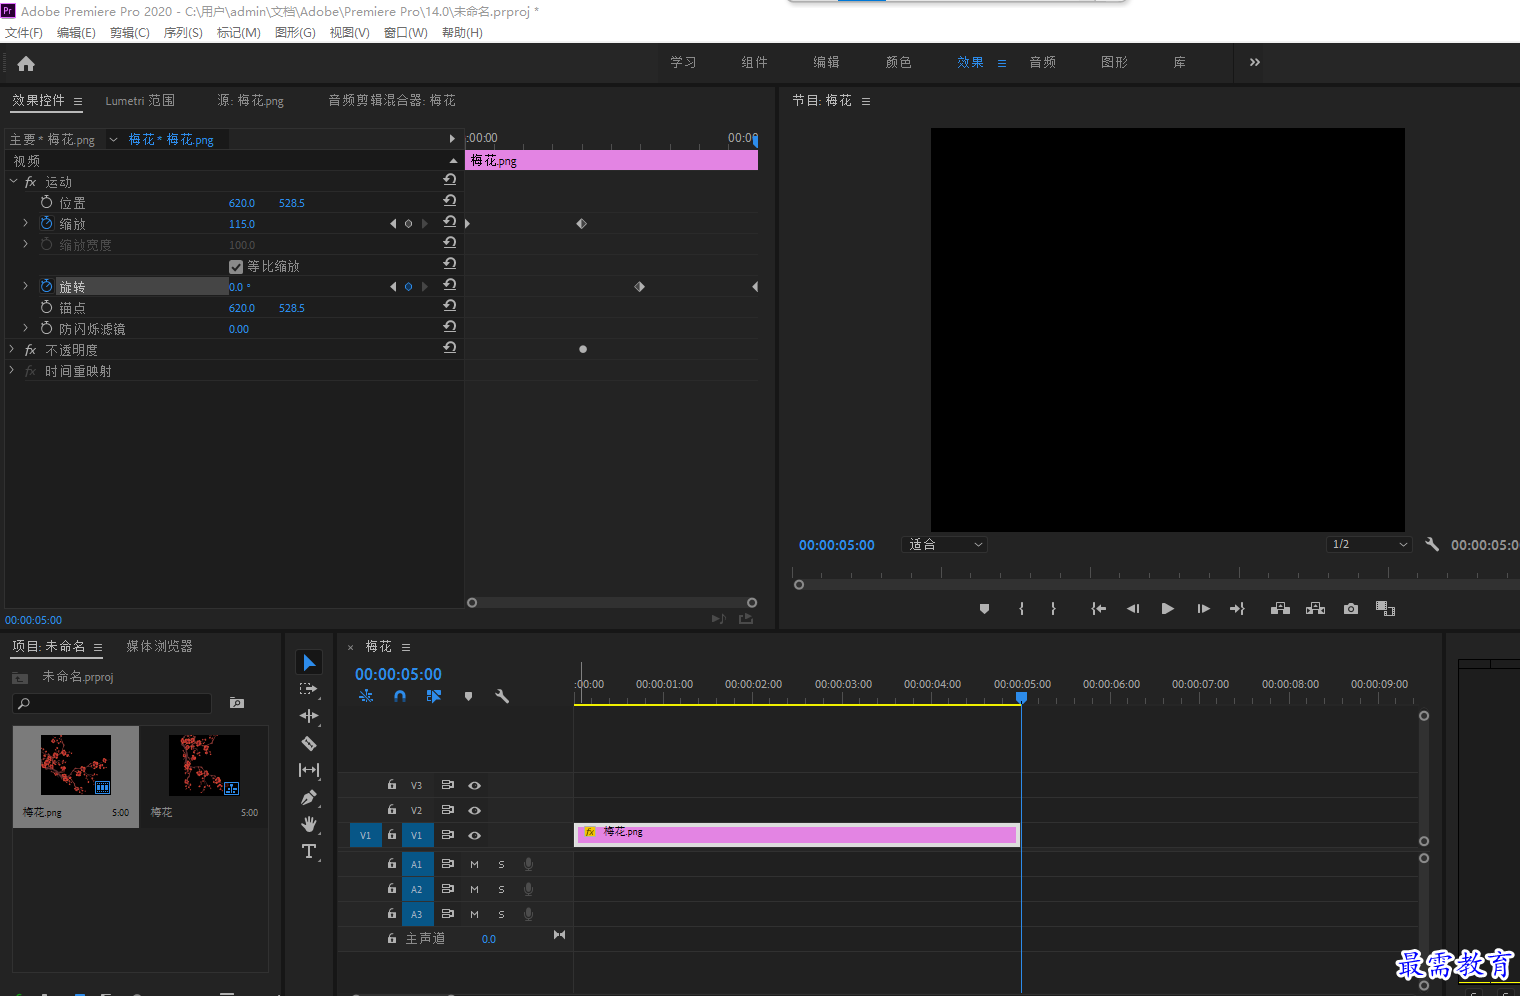Open 剪辑(C) menu
Viewport: 1520px width, 996px height.
[130, 32]
